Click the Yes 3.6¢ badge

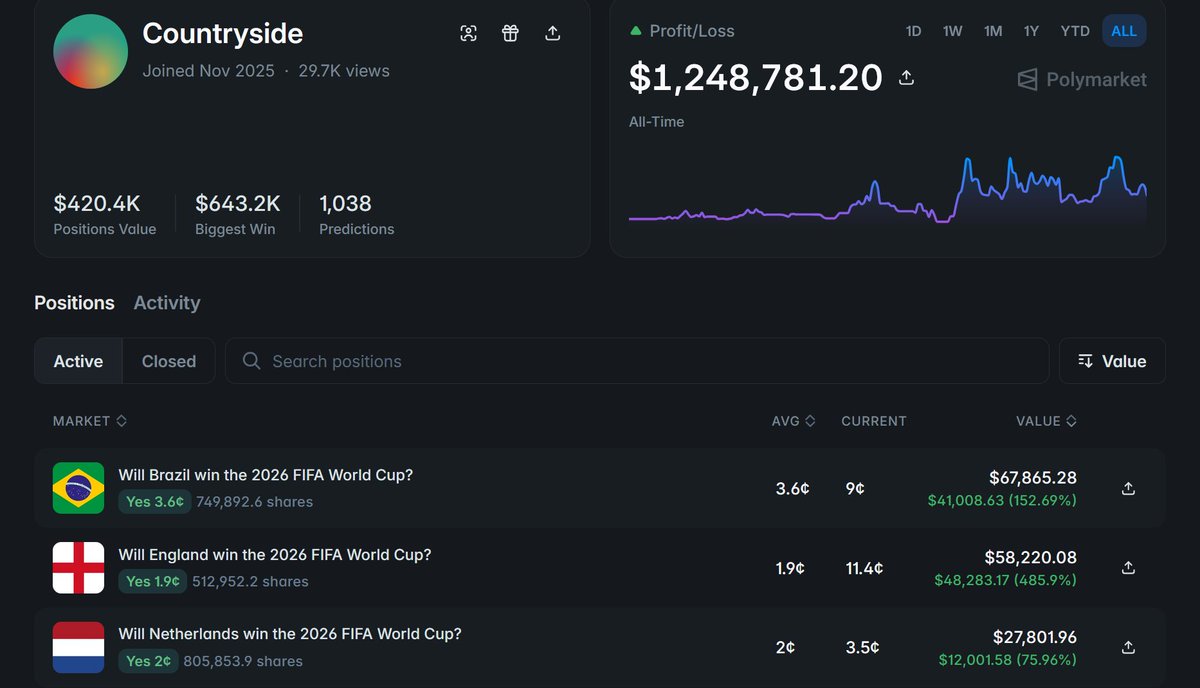[x=155, y=502]
